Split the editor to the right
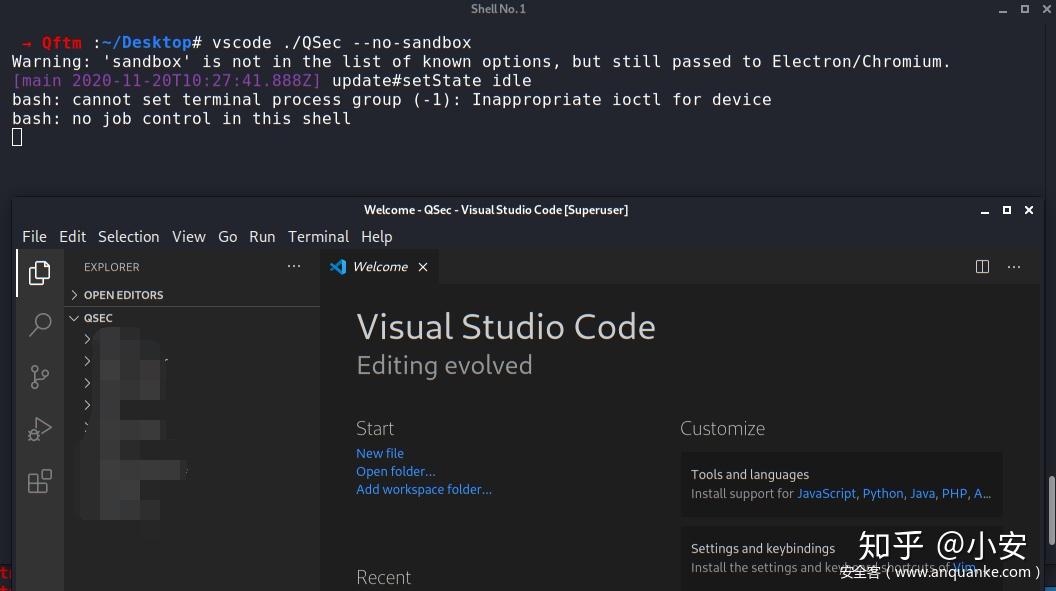 pos(982,267)
